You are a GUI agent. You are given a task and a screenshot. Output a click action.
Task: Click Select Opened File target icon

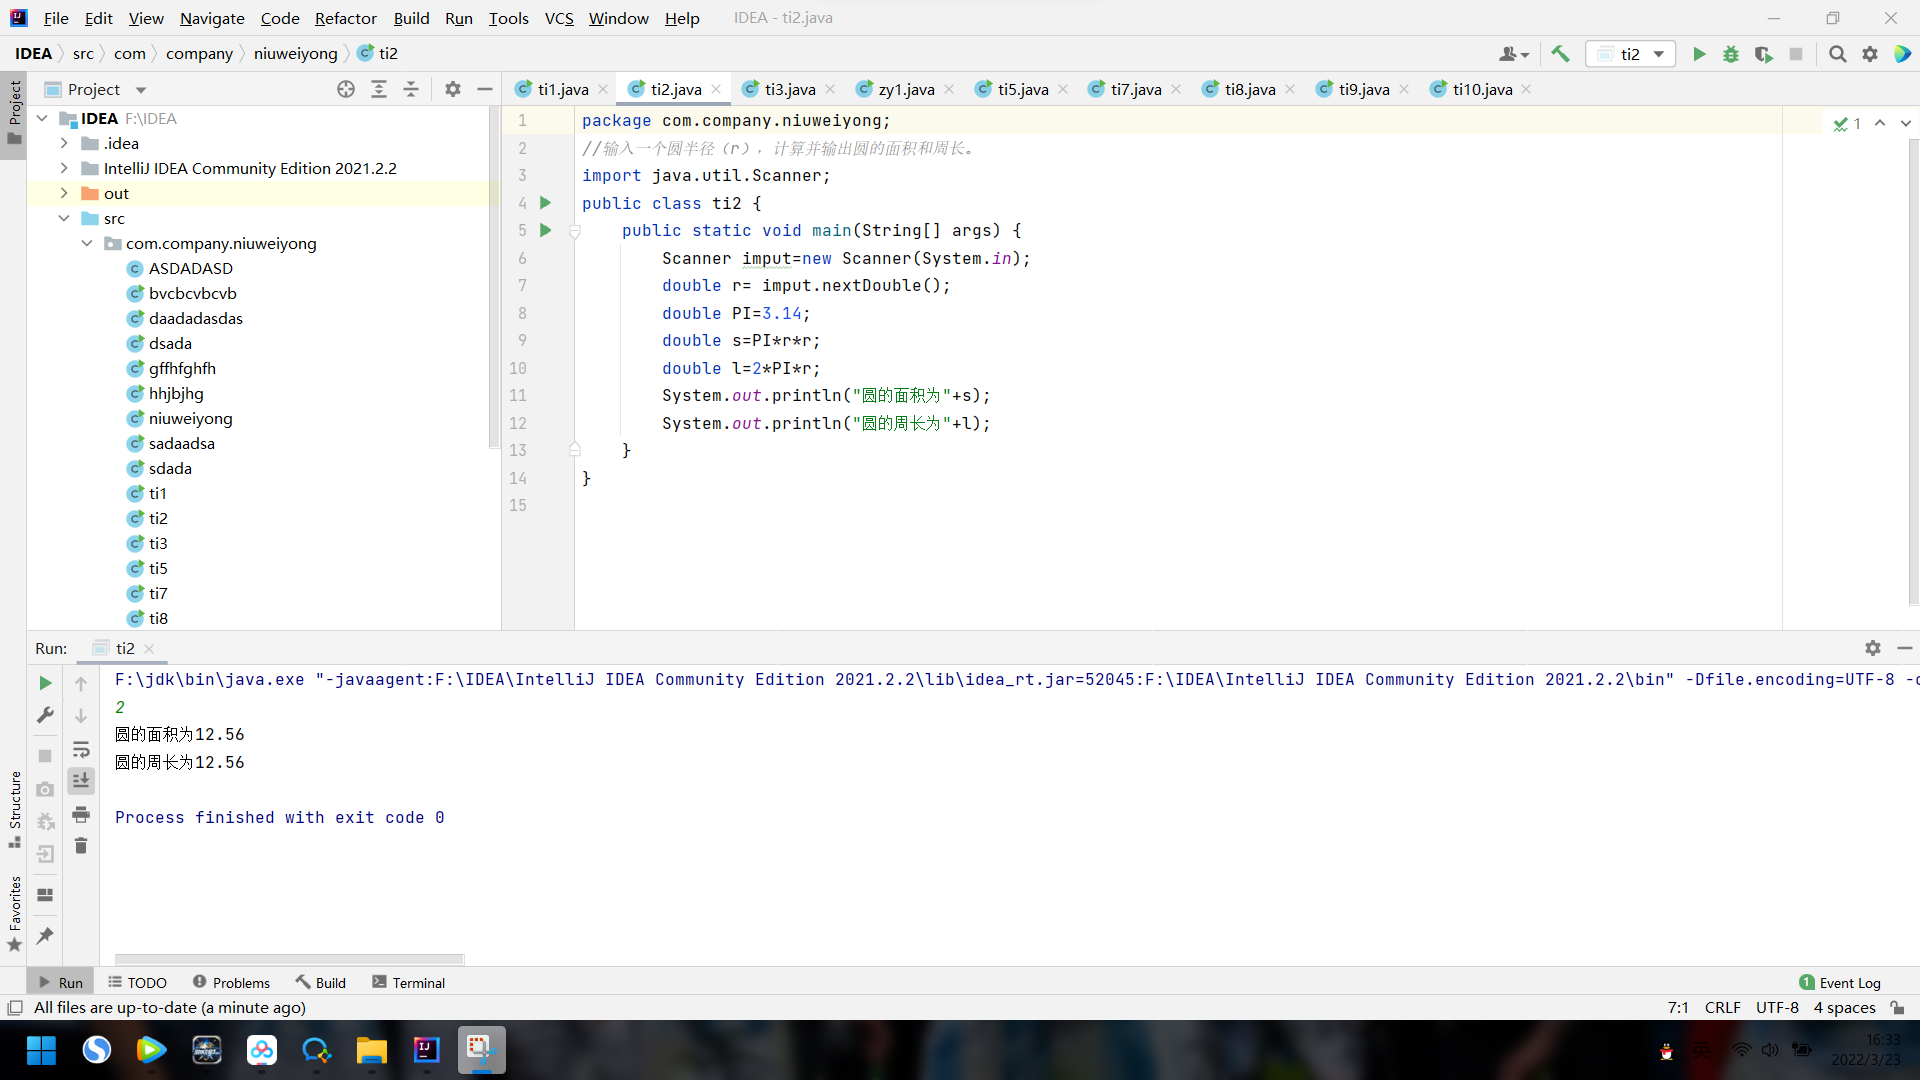tap(346, 89)
